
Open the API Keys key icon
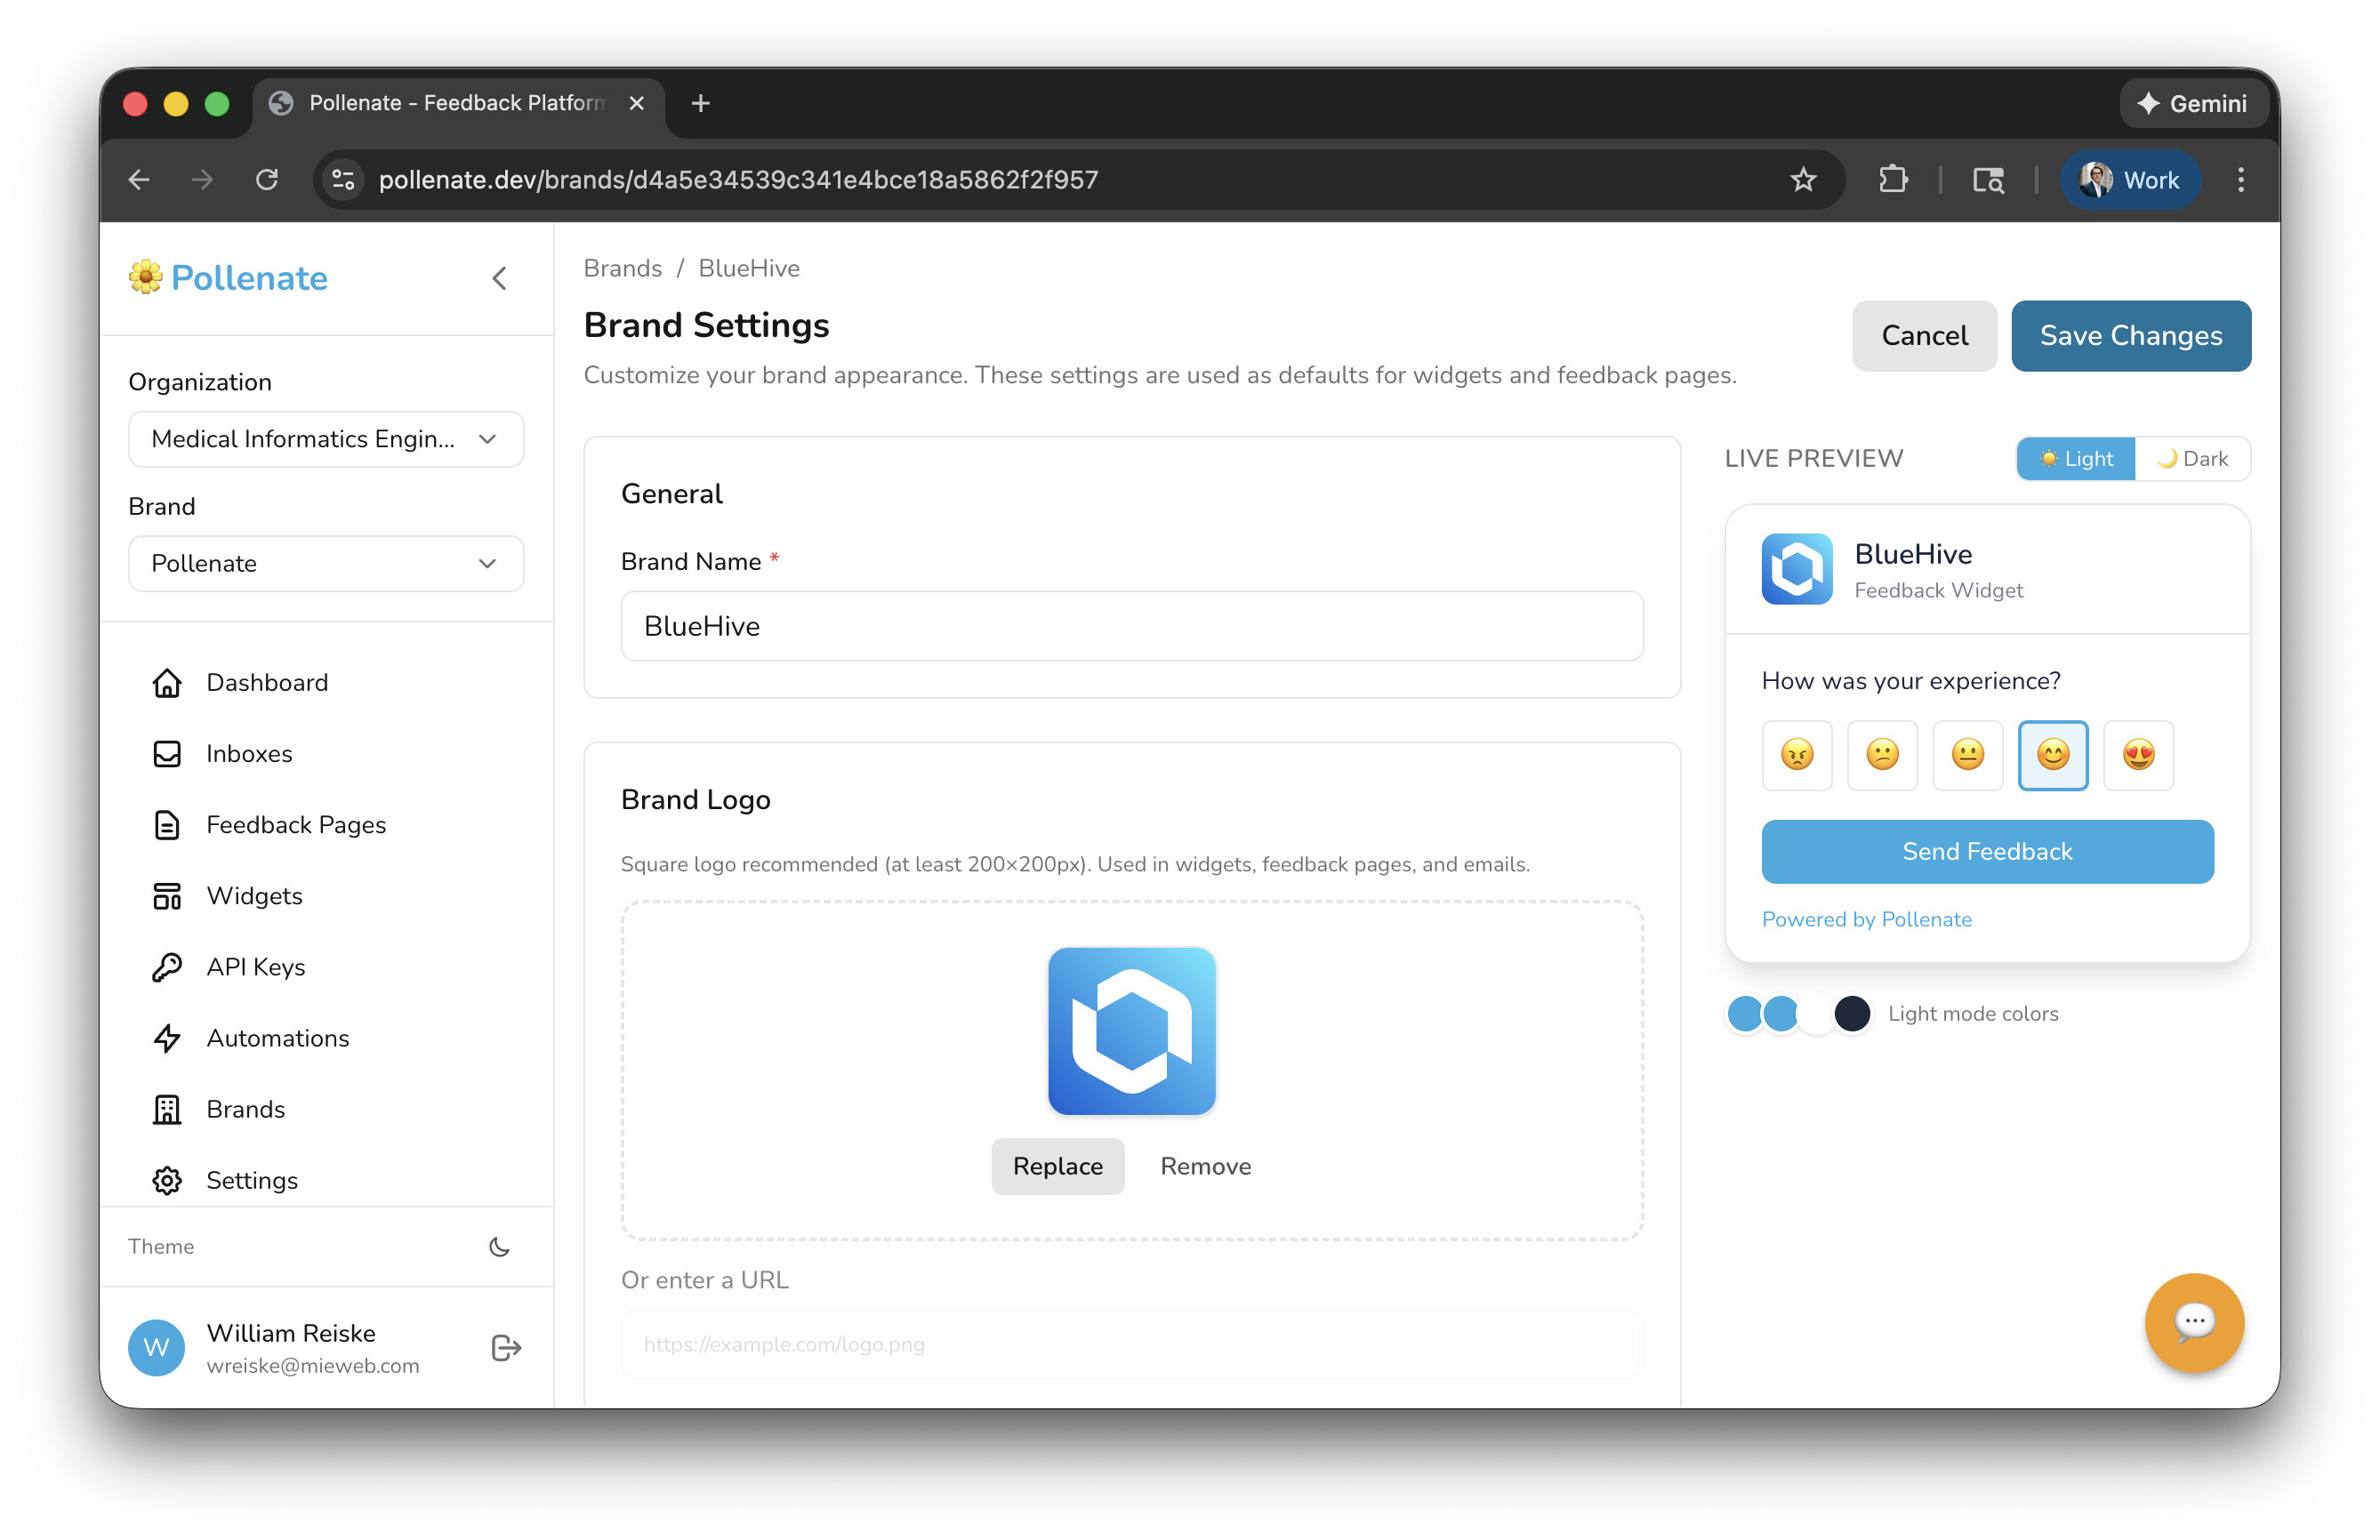[166, 967]
